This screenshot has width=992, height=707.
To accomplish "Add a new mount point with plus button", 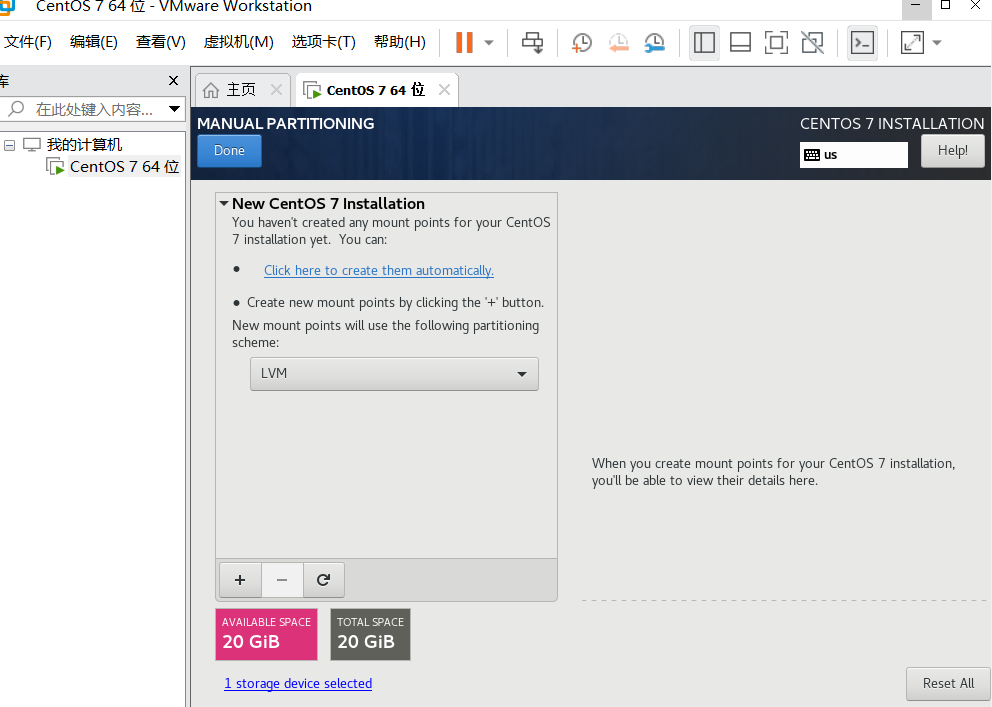I will 240,580.
